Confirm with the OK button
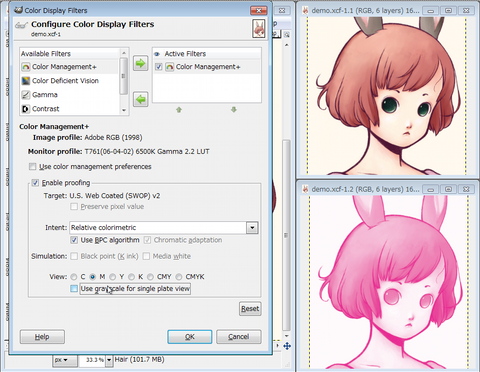 tap(190, 337)
